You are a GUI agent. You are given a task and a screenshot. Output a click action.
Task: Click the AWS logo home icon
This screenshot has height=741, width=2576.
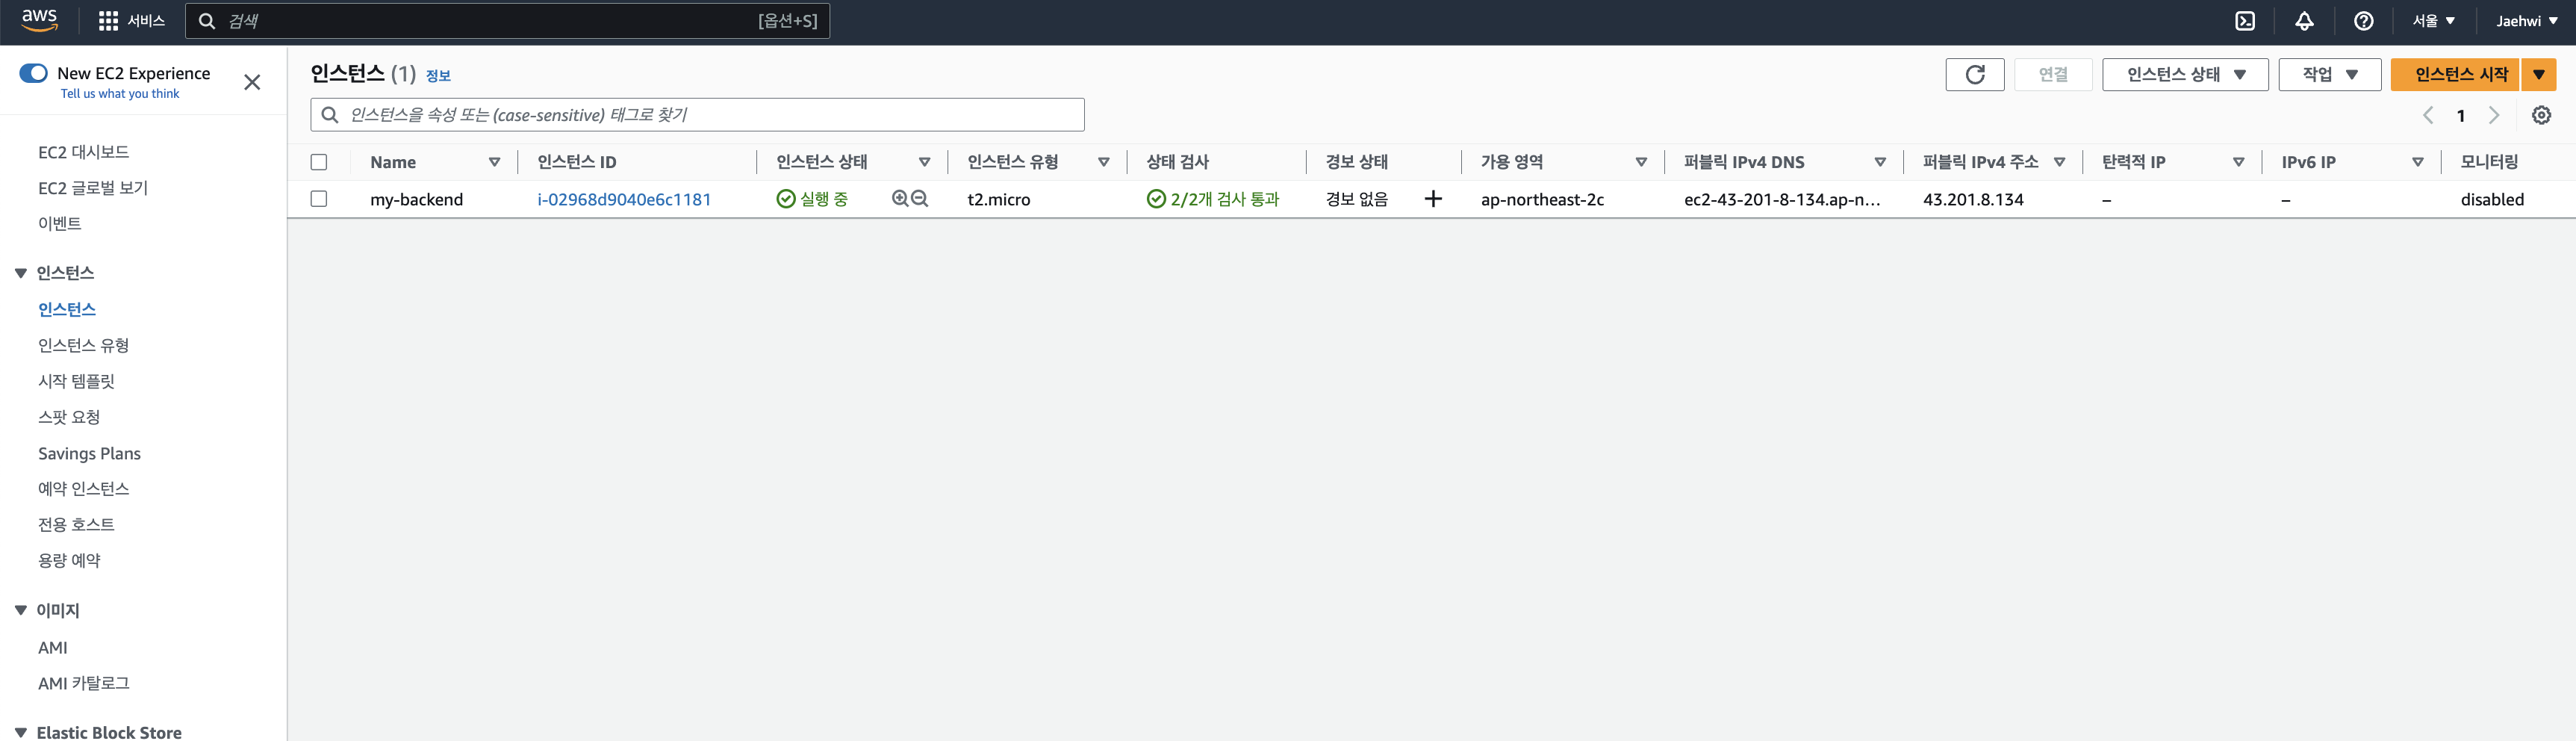(40, 21)
